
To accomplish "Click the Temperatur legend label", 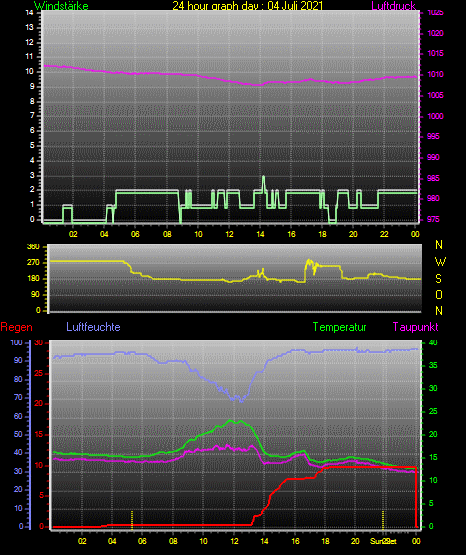I will point(339,327).
